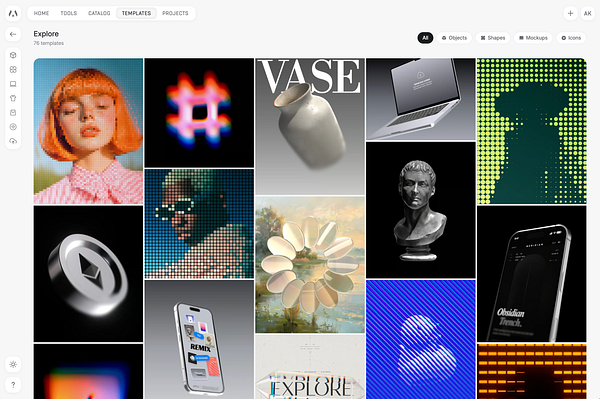
Task: Go to the Home tab
Action: 41,13
